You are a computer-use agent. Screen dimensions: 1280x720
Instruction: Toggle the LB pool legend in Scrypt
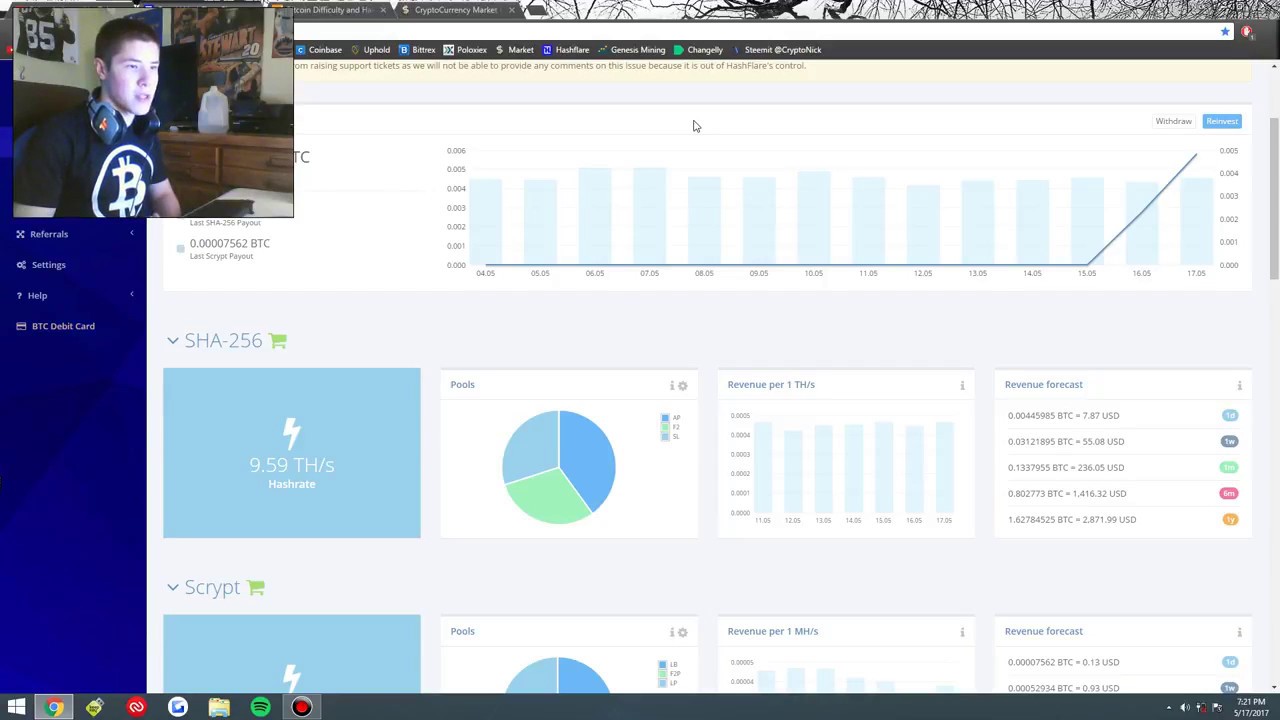(x=662, y=665)
